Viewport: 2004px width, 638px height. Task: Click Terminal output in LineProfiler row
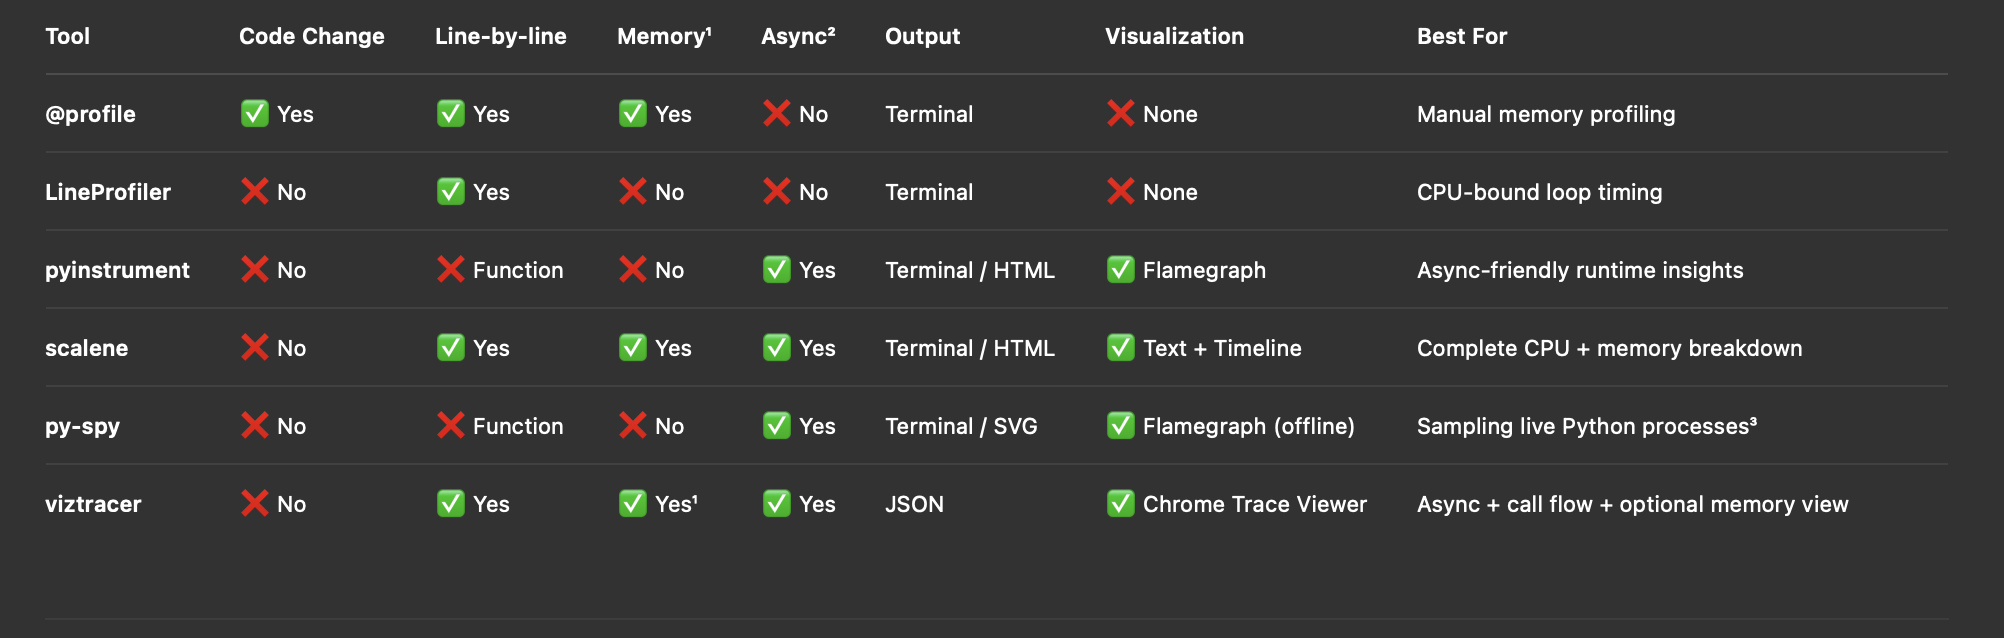pos(929,192)
